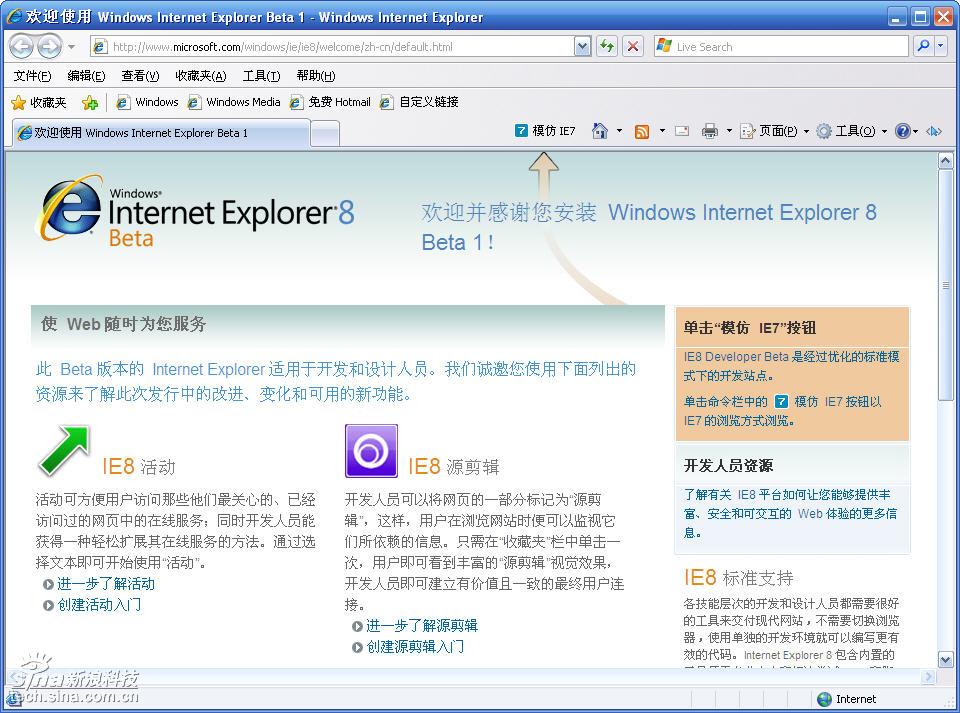Image resolution: width=960 pixels, height=713 pixels.
Task: Follow the 进一步了解活动 link
Action: pos(105,584)
